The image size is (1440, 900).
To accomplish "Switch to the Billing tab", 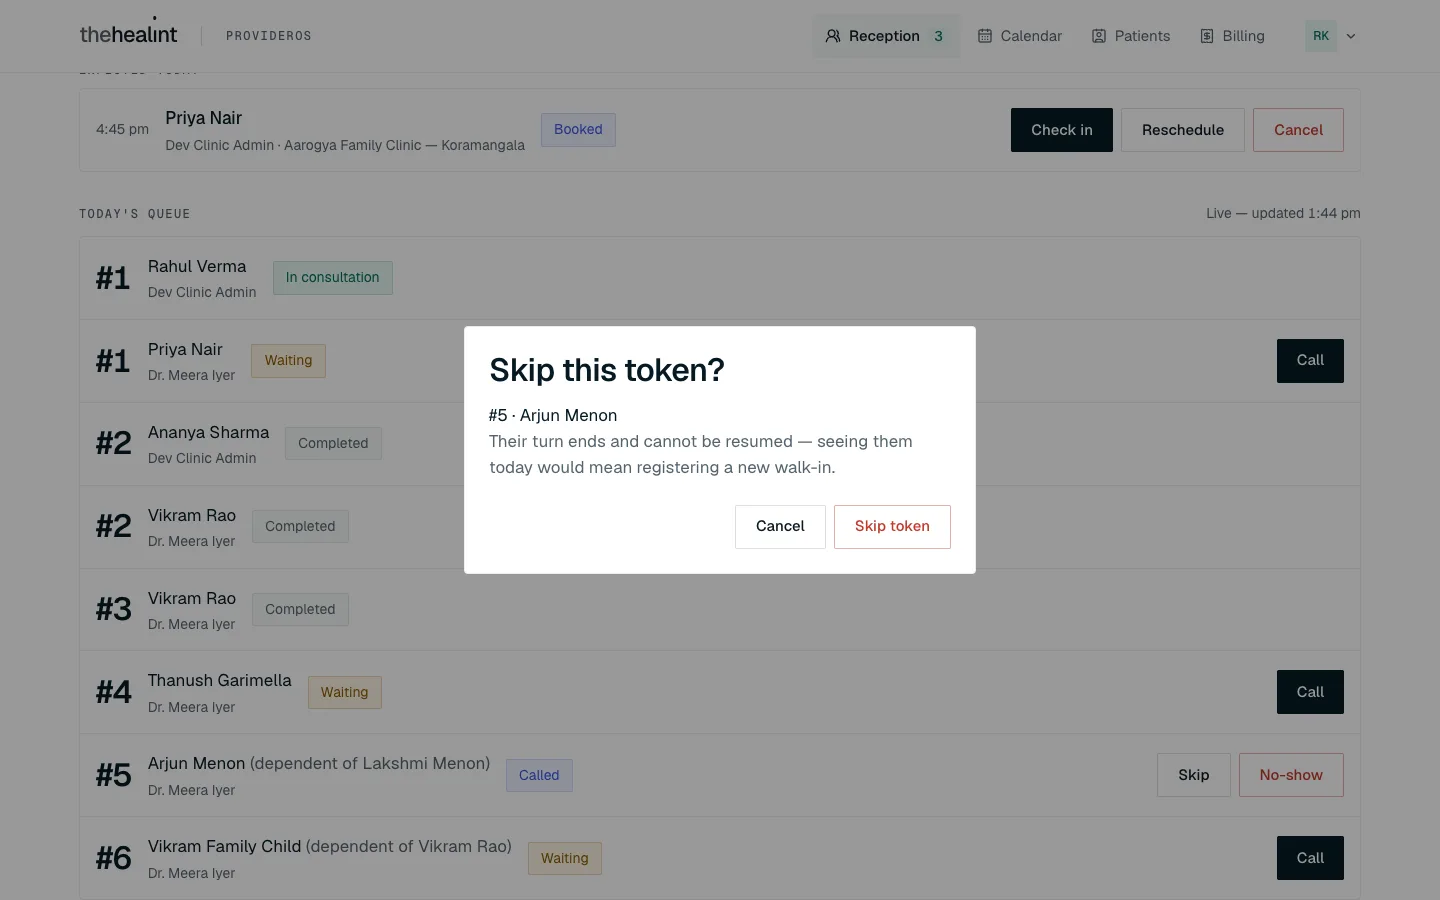I will 1232,36.
